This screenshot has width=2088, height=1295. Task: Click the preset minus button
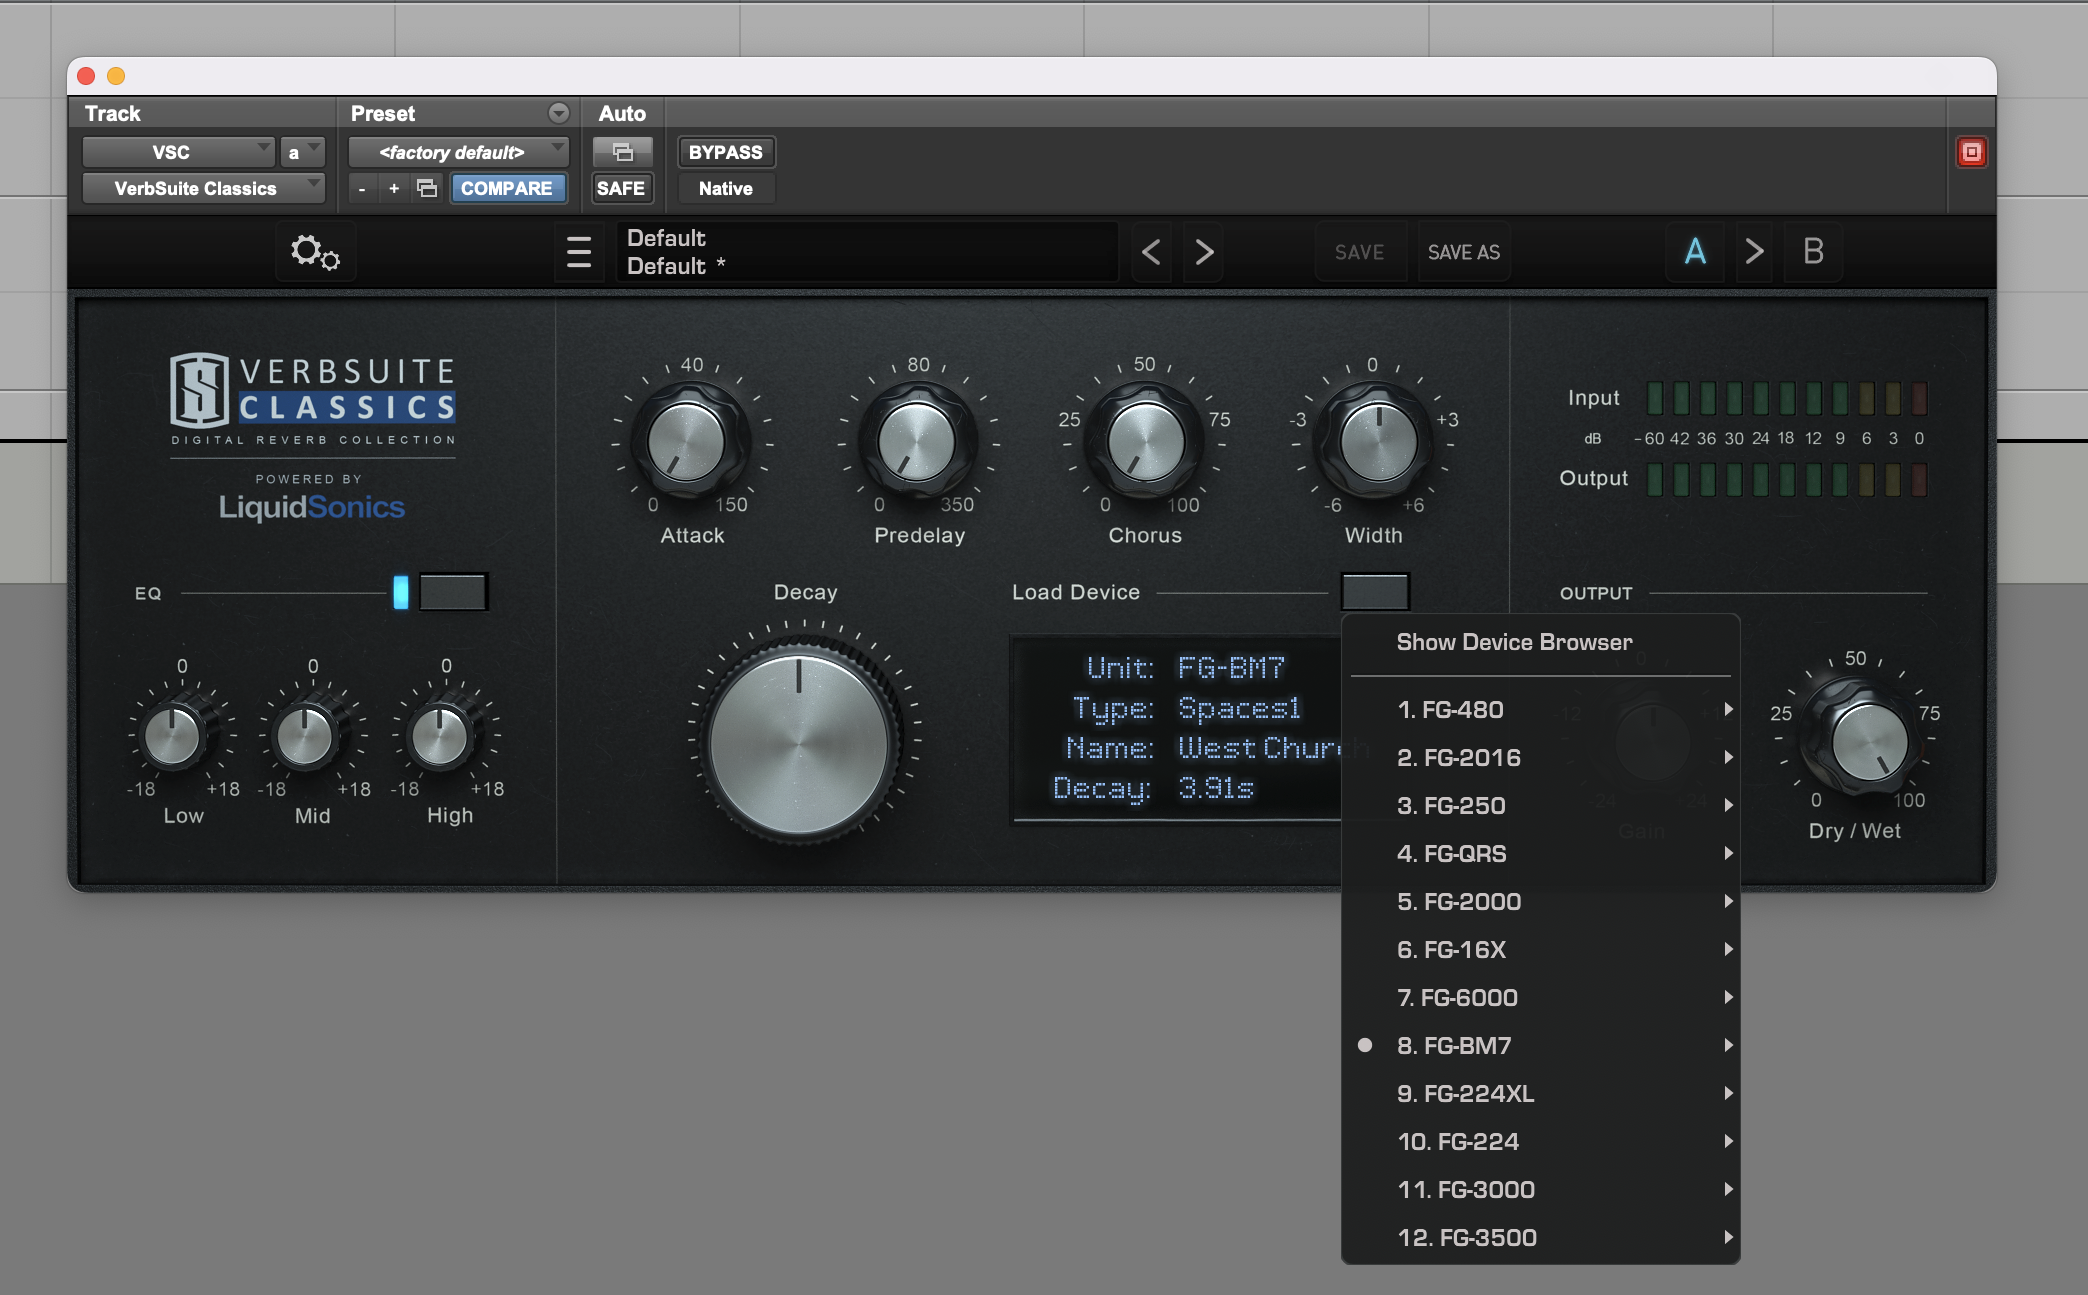tap(362, 188)
